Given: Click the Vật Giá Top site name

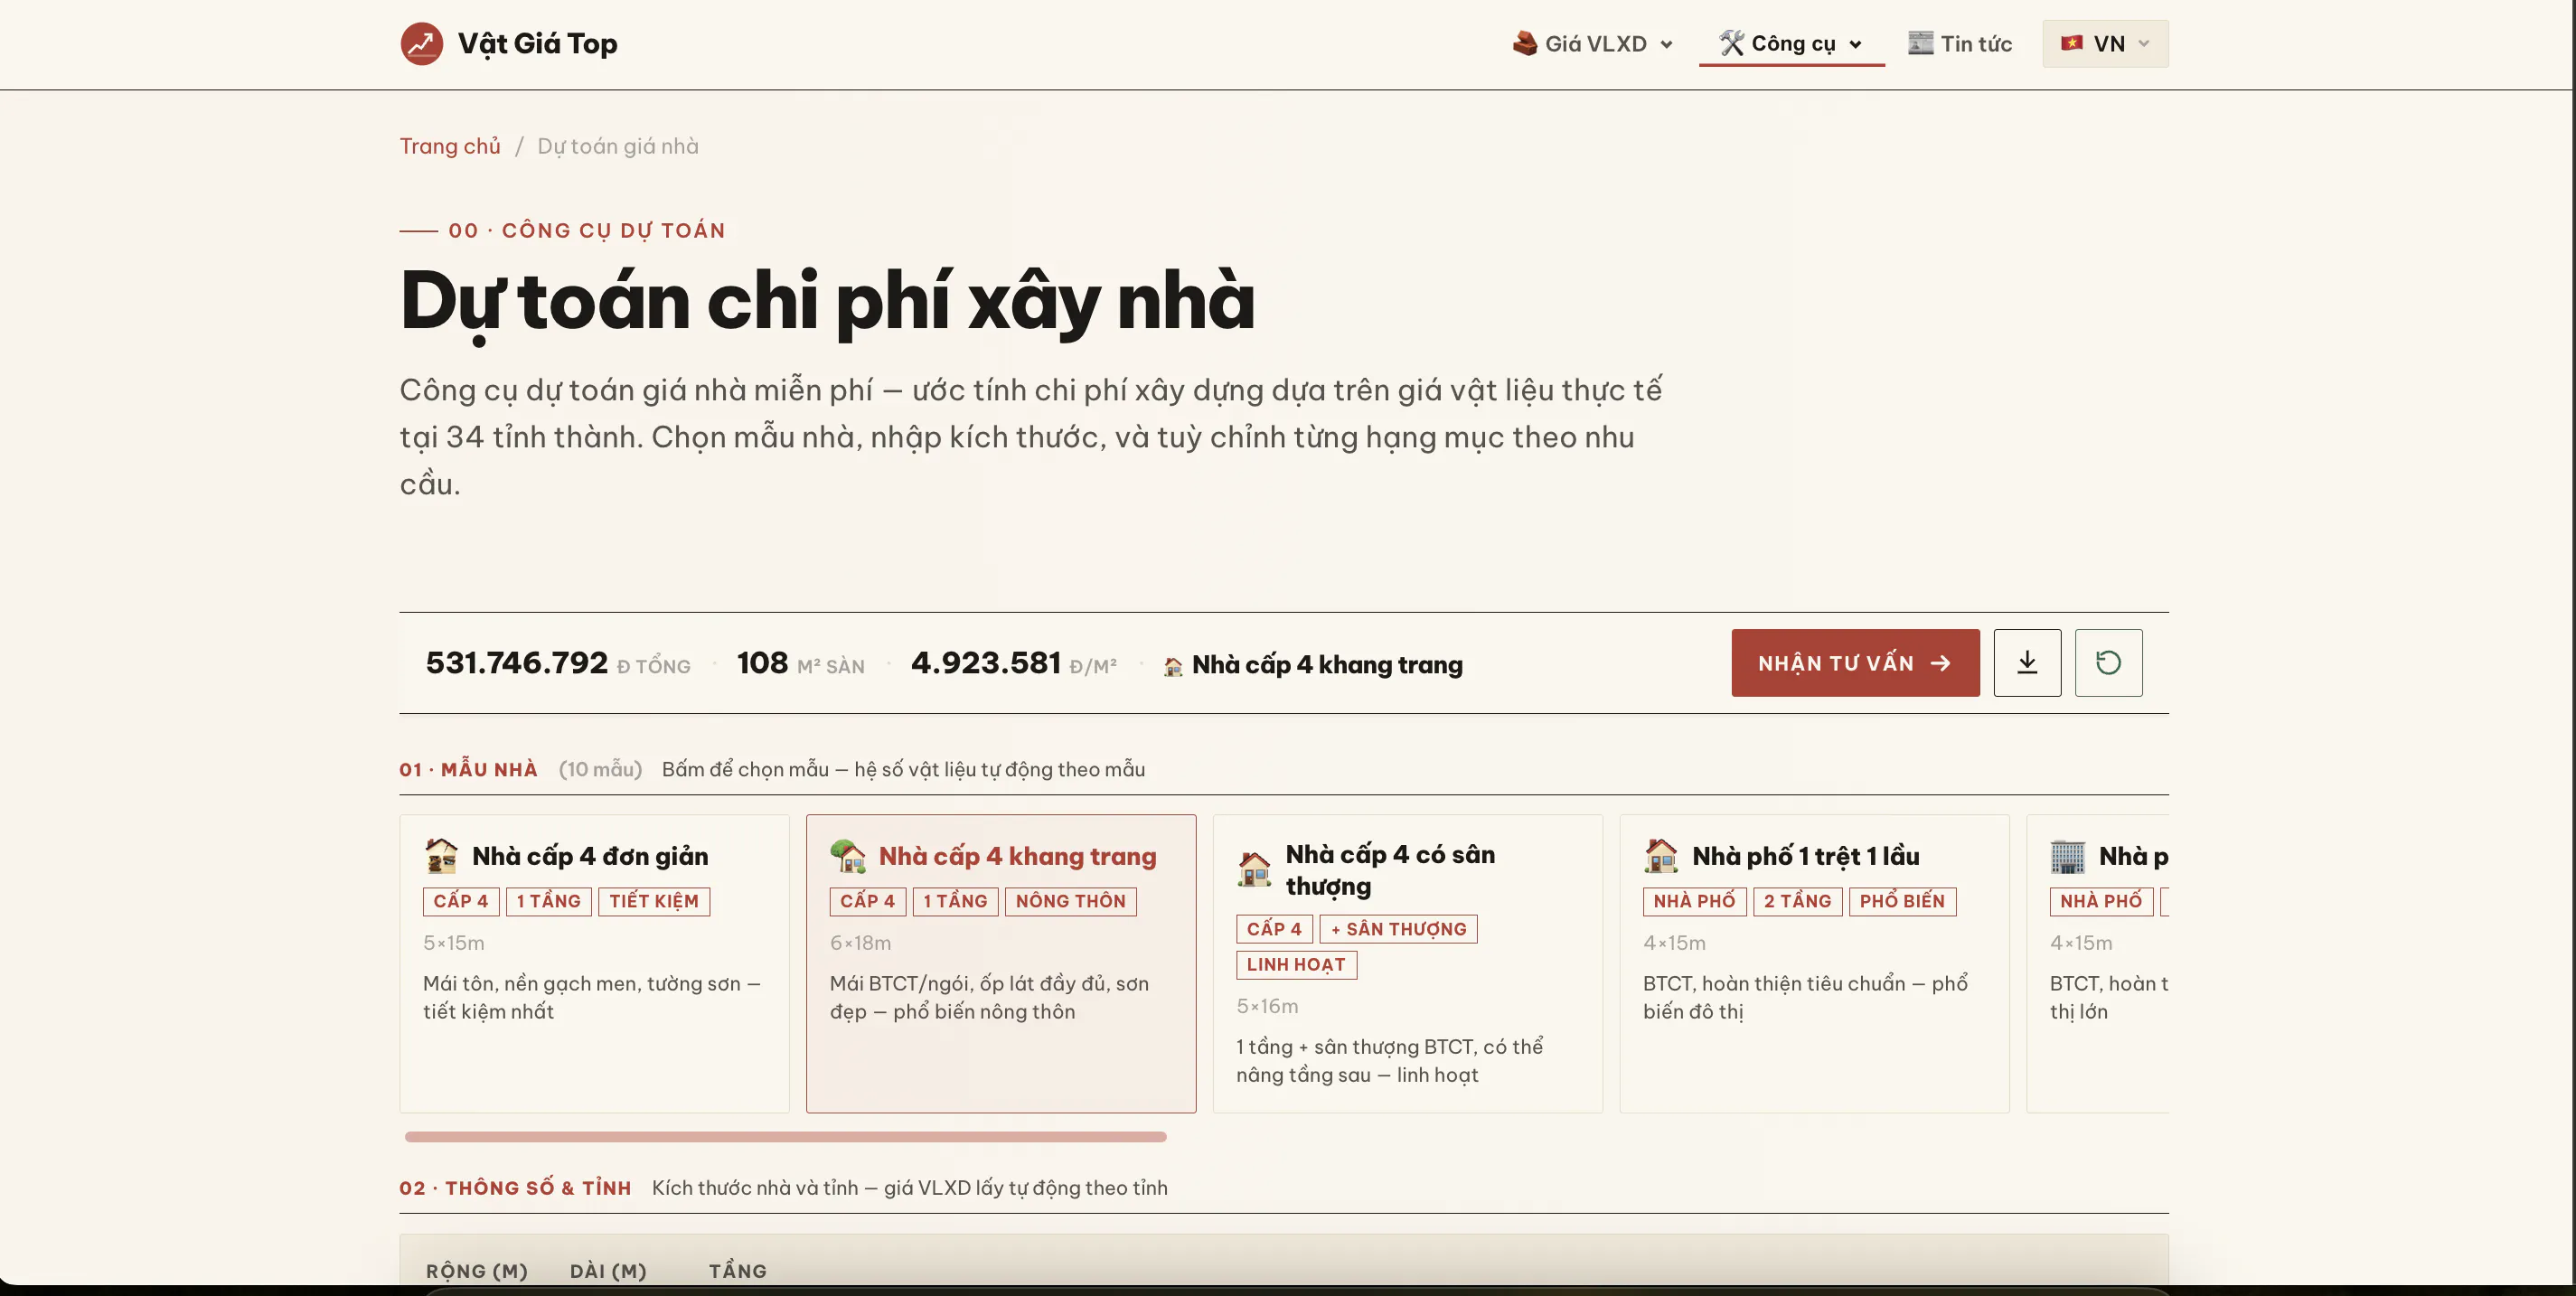Looking at the screenshot, I should point(538,43).
